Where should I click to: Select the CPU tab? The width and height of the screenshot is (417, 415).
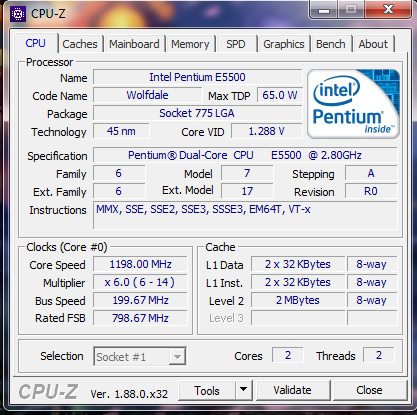click(36, 43)
